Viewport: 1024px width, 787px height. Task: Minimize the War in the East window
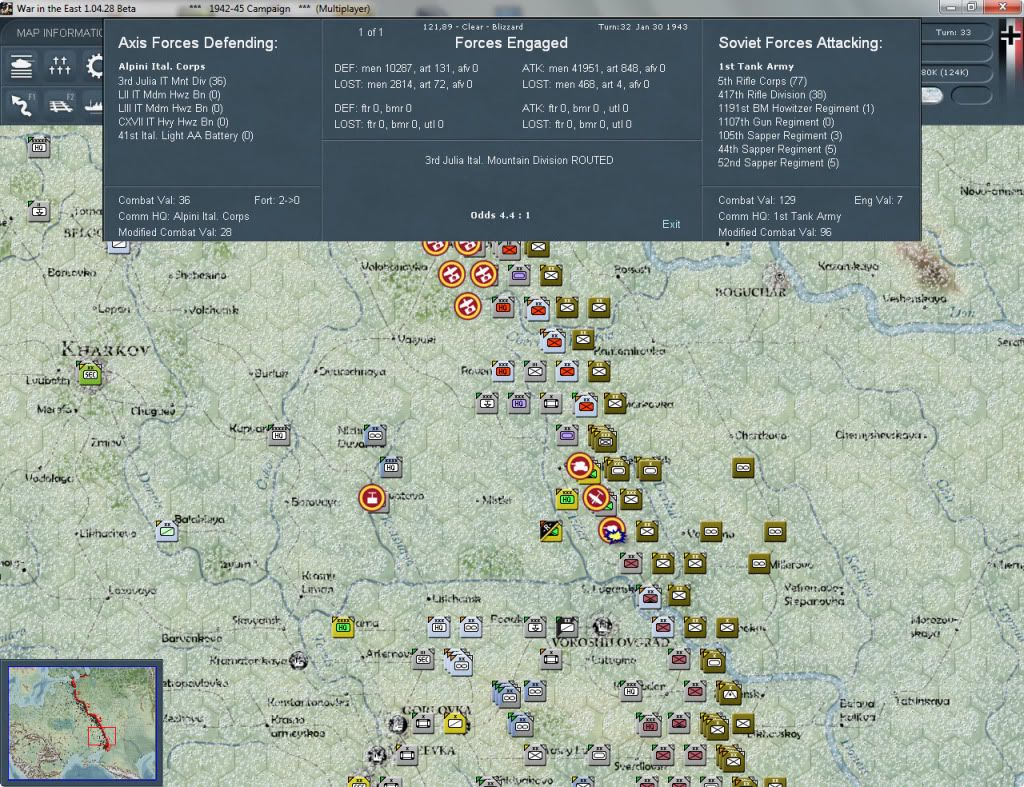[x=951, y=7]
